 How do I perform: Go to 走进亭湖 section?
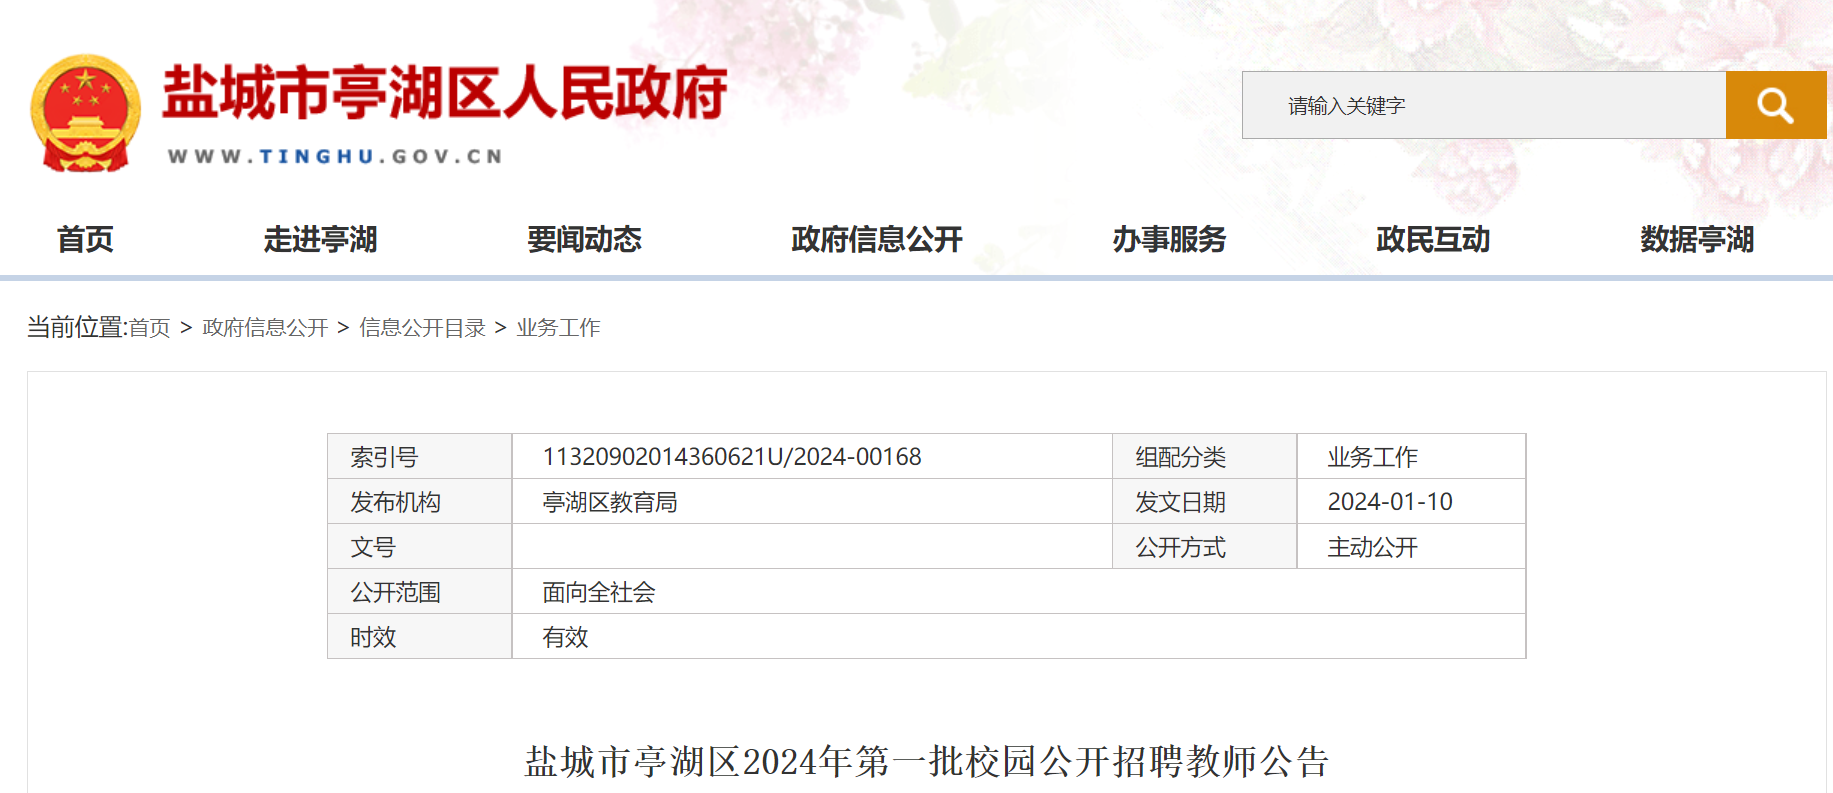click(x=320, y=240)
